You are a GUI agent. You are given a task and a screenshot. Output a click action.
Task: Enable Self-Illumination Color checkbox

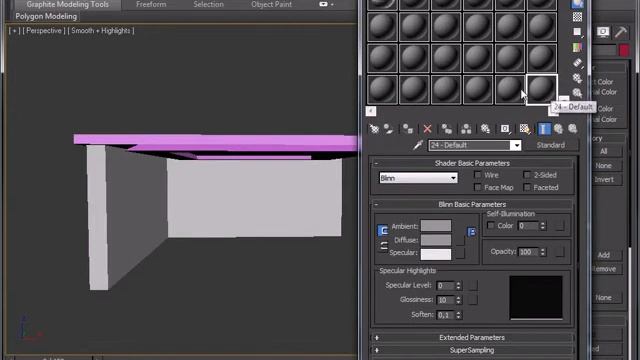[491, 225]
